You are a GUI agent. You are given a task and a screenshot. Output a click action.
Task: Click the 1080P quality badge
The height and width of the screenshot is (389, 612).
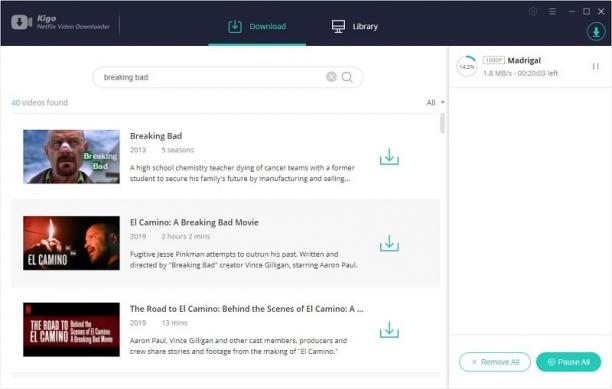coord(494,60)
